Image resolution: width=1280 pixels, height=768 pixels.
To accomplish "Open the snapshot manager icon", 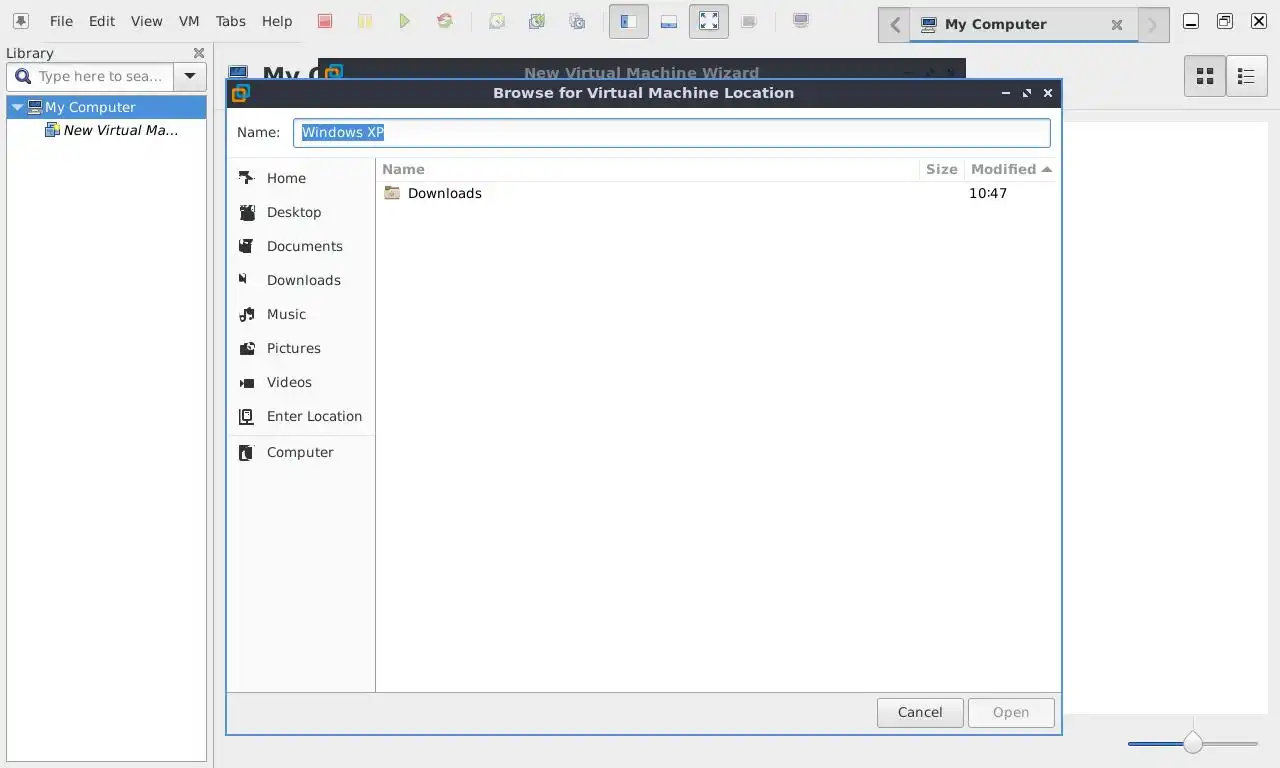I will pyautogui.click(x=577, y=21).
